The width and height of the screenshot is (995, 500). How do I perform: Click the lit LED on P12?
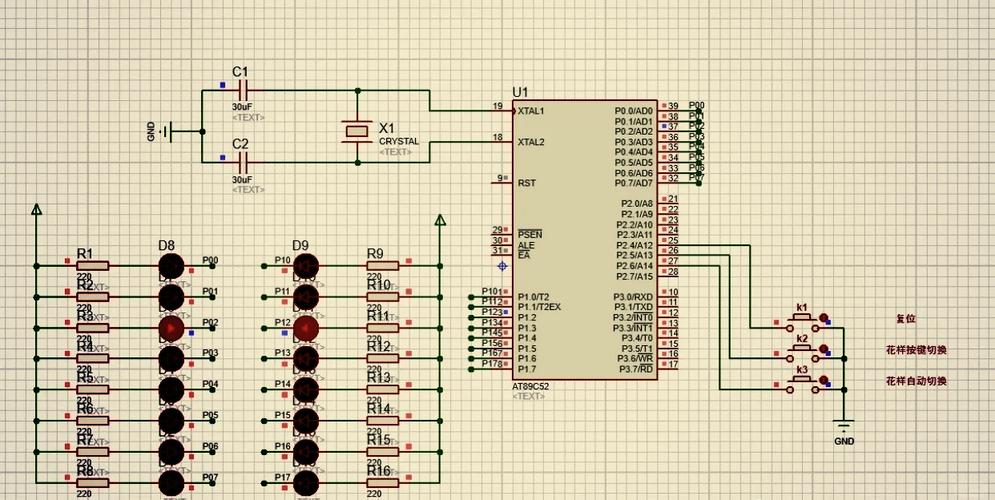pos(306,328)
